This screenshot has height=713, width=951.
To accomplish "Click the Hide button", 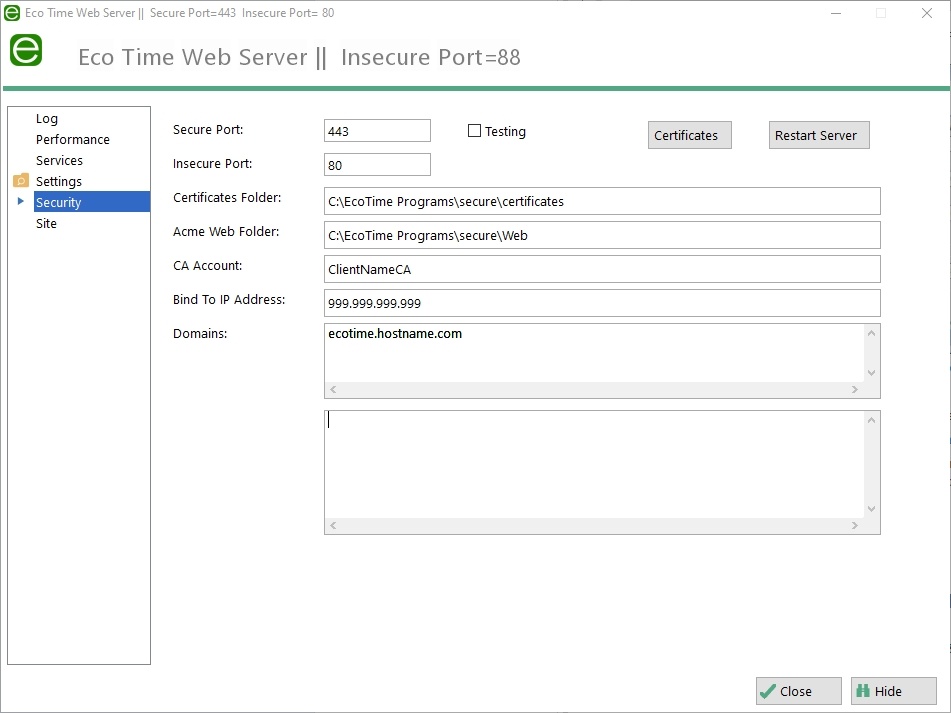I will click(x=893, y=691).
